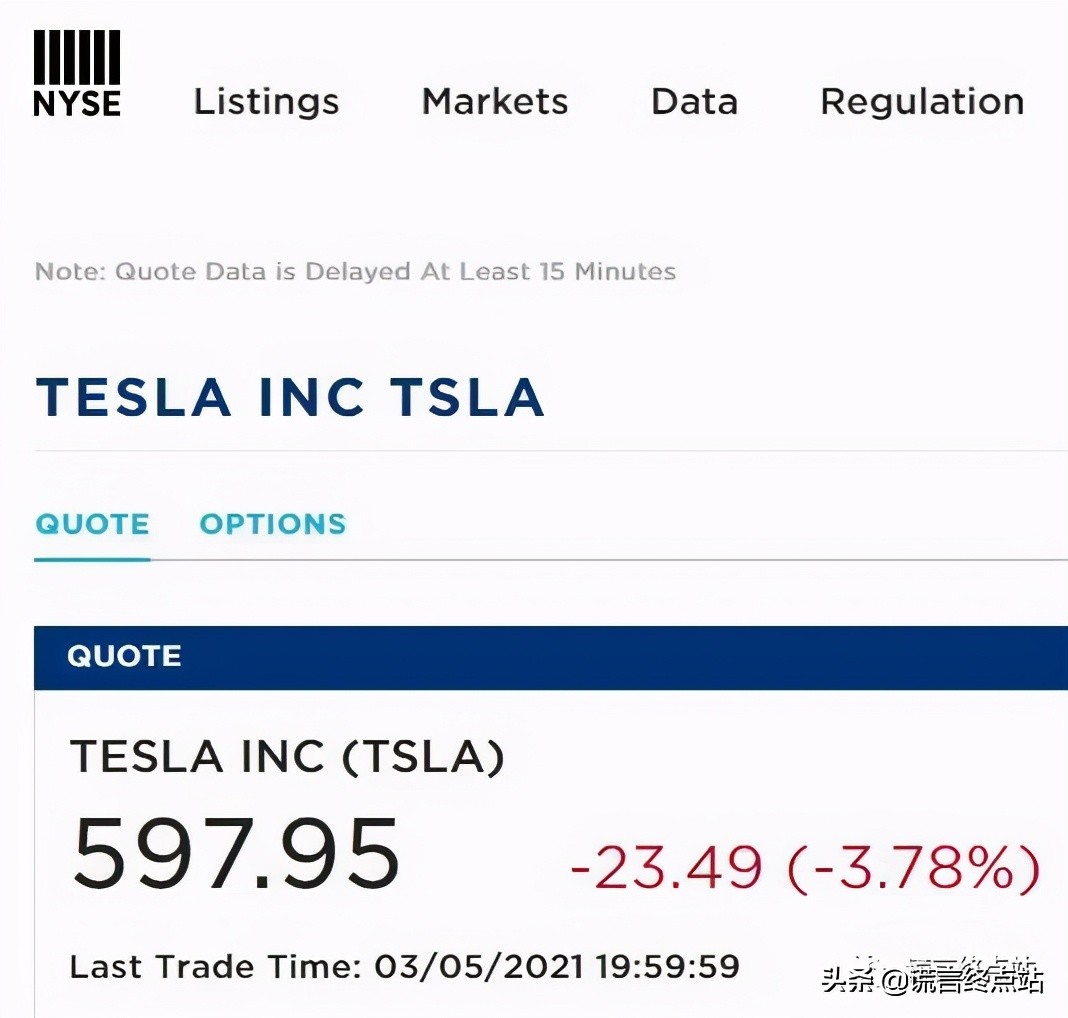Select the Data menu item
Image resolution: width=1068 pixels, height=1018 pixels.
tap(694, 101)
